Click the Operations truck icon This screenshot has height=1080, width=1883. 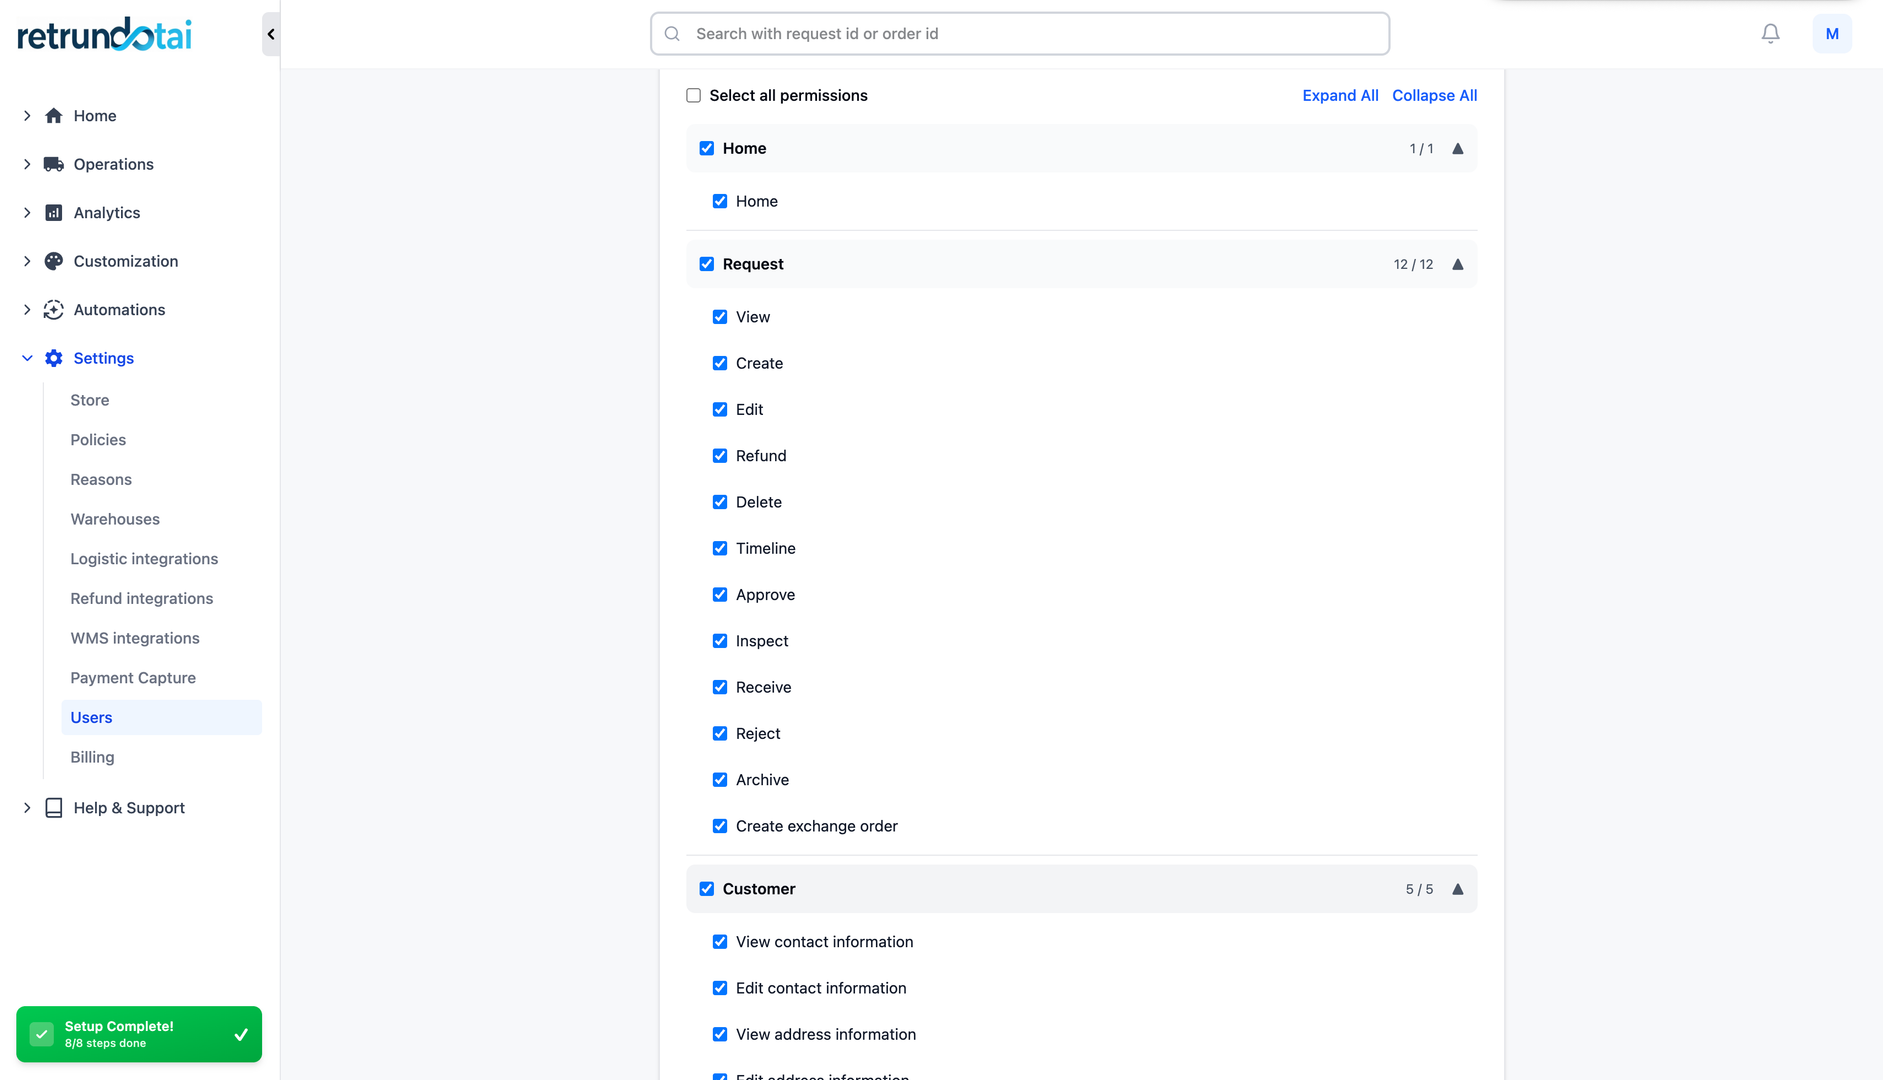(54, 164)
